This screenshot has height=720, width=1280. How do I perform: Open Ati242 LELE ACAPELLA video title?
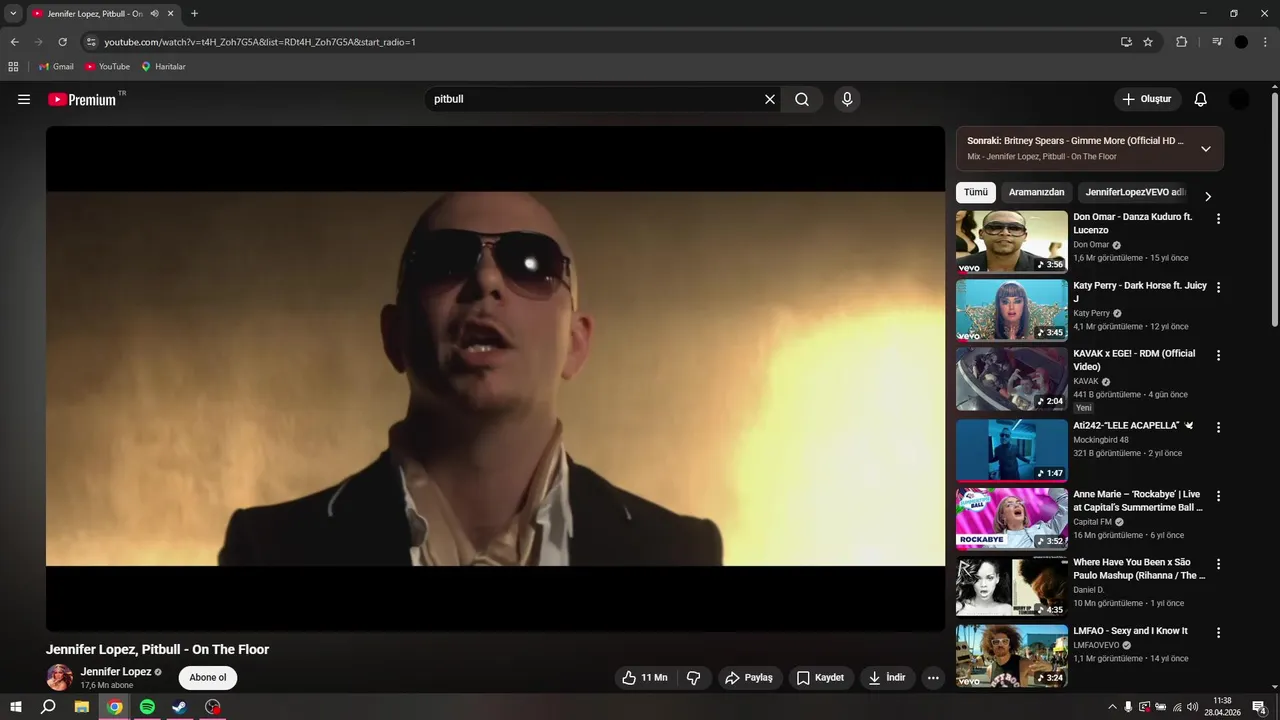(x=1133, y=426)
